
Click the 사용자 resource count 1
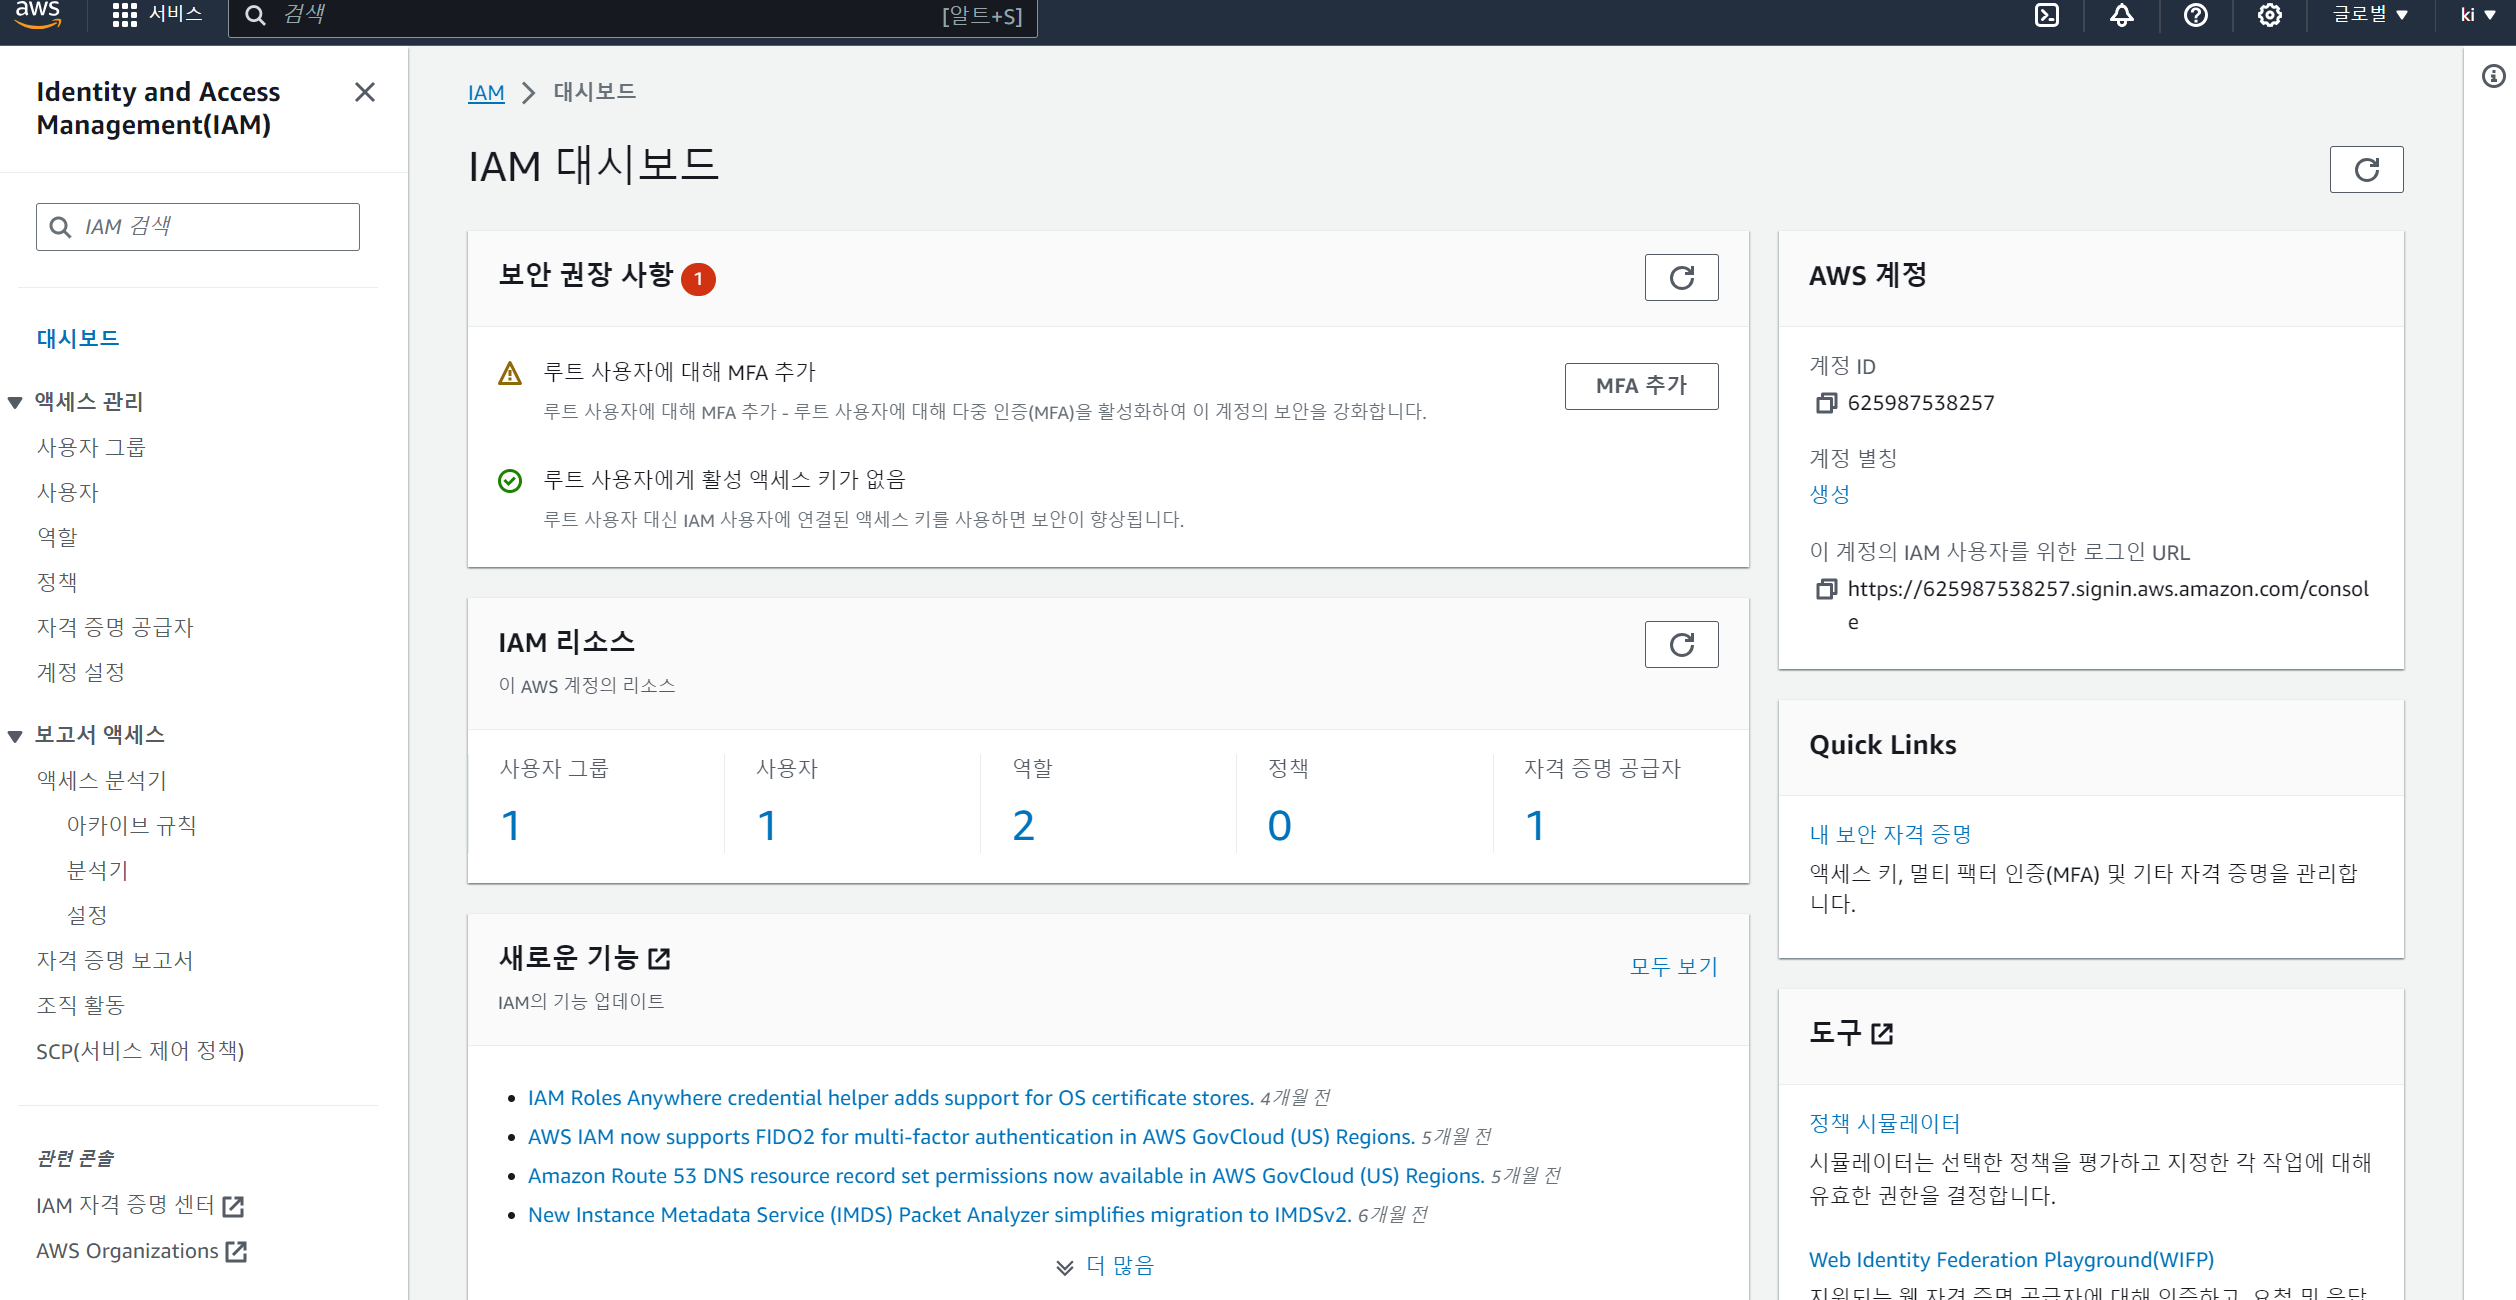(x=767, y=826)
